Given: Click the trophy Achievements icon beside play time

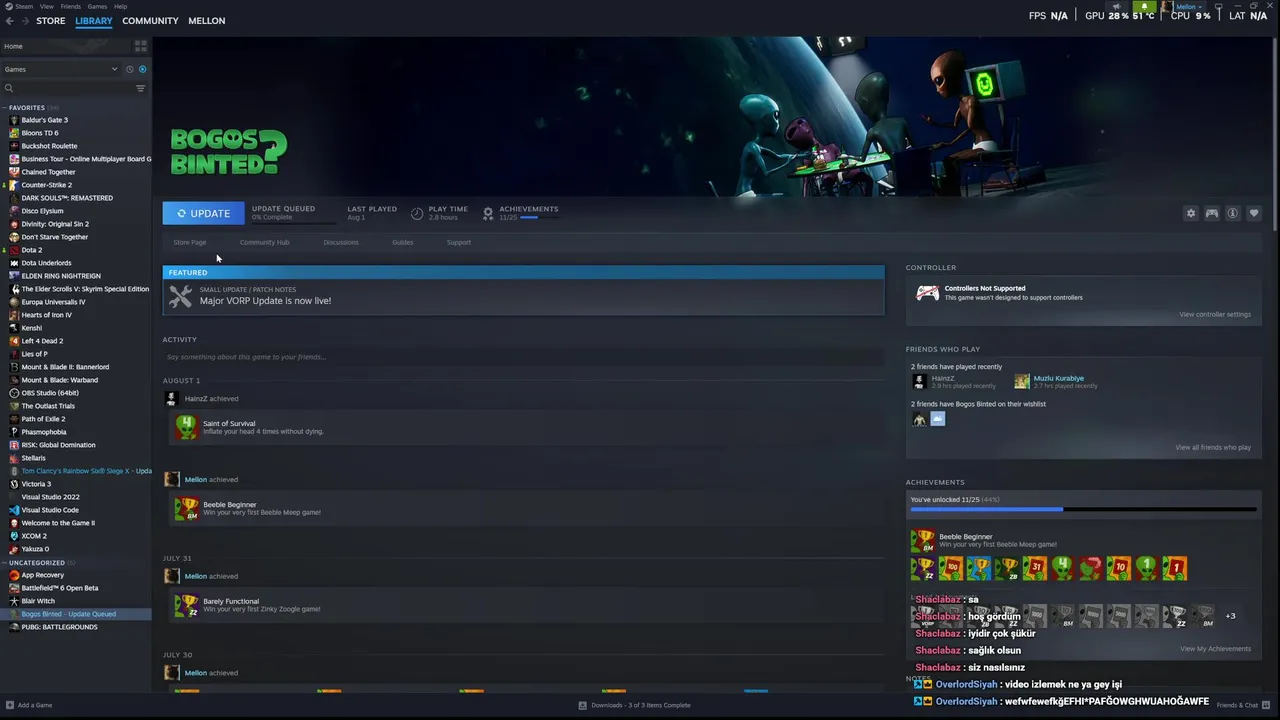Looking at the screenshot, I should pos(488,213).
